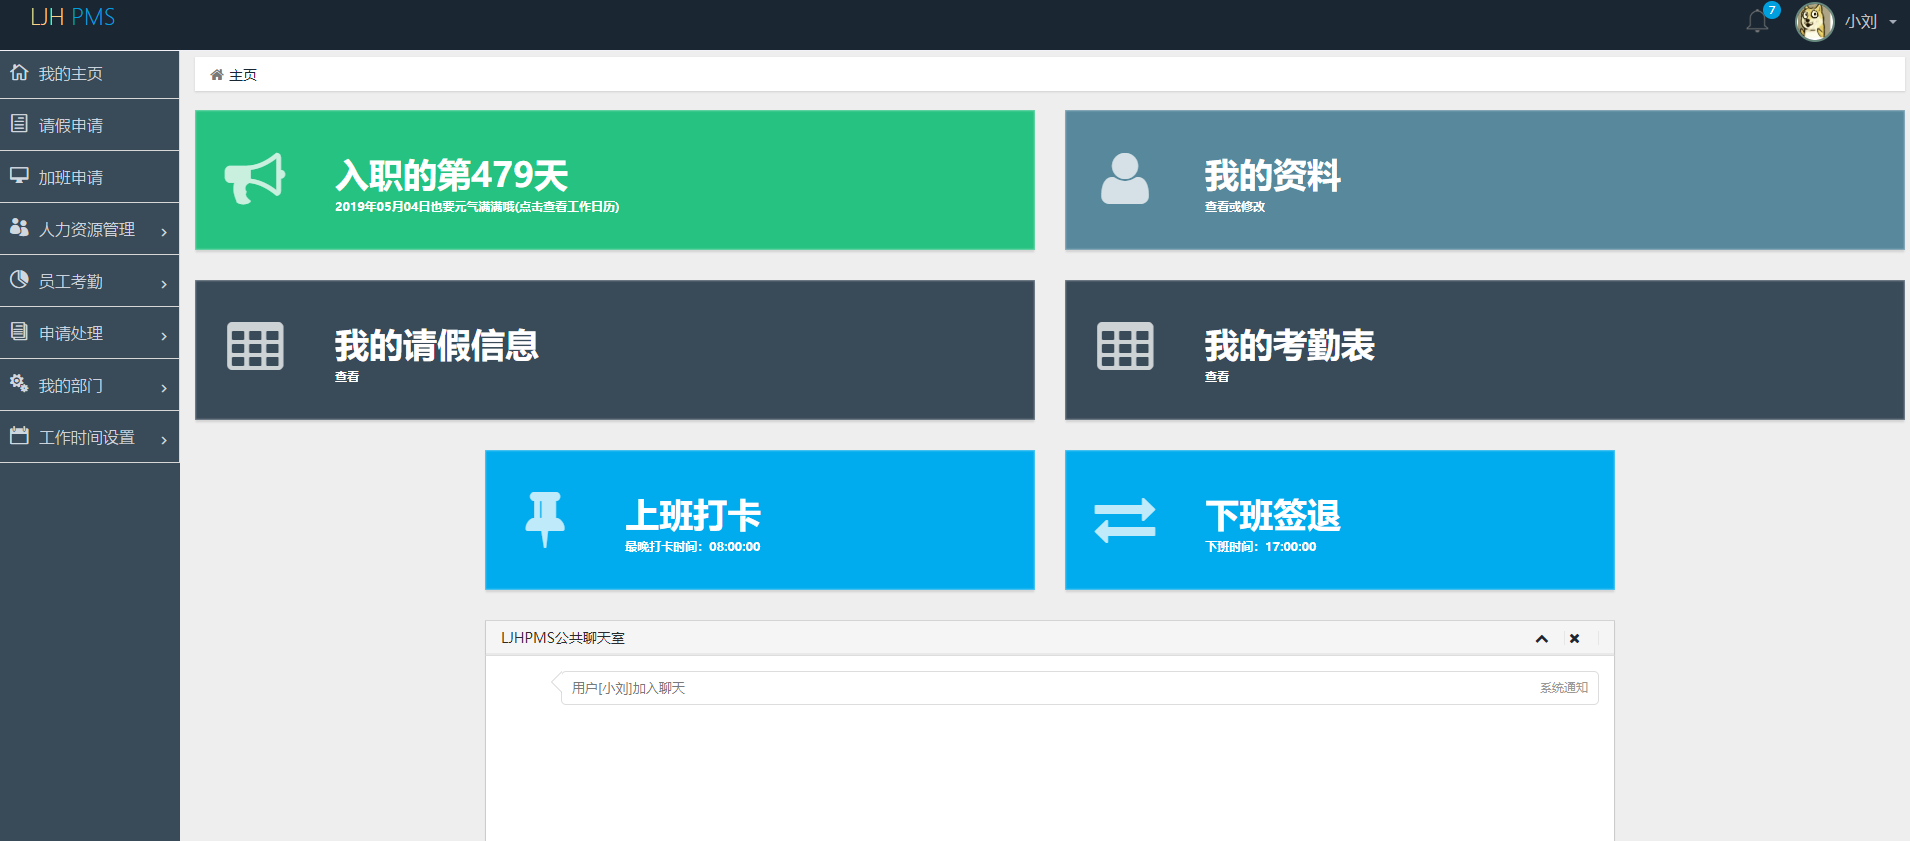This screenshot has height=841, width=1910.
Task: Open the notification bell icon
Action: 1757,21
